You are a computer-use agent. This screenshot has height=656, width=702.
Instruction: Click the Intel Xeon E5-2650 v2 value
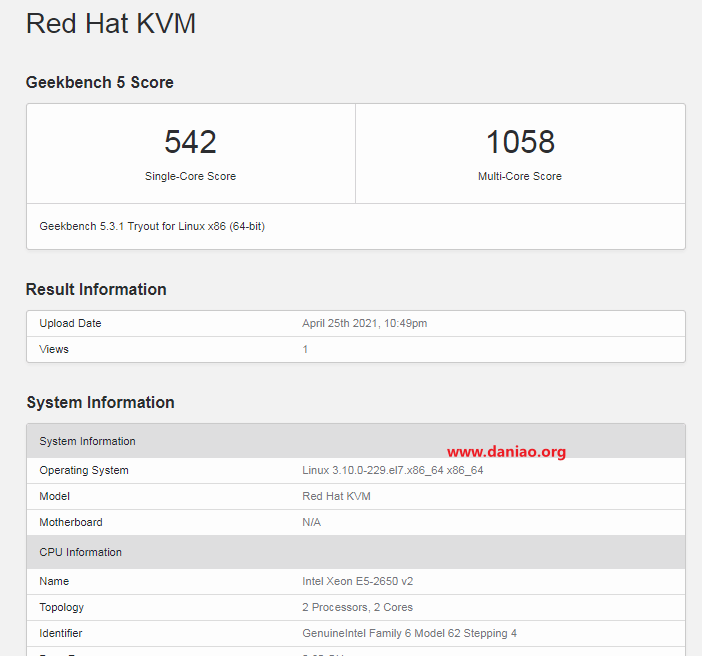click(358, 581)
